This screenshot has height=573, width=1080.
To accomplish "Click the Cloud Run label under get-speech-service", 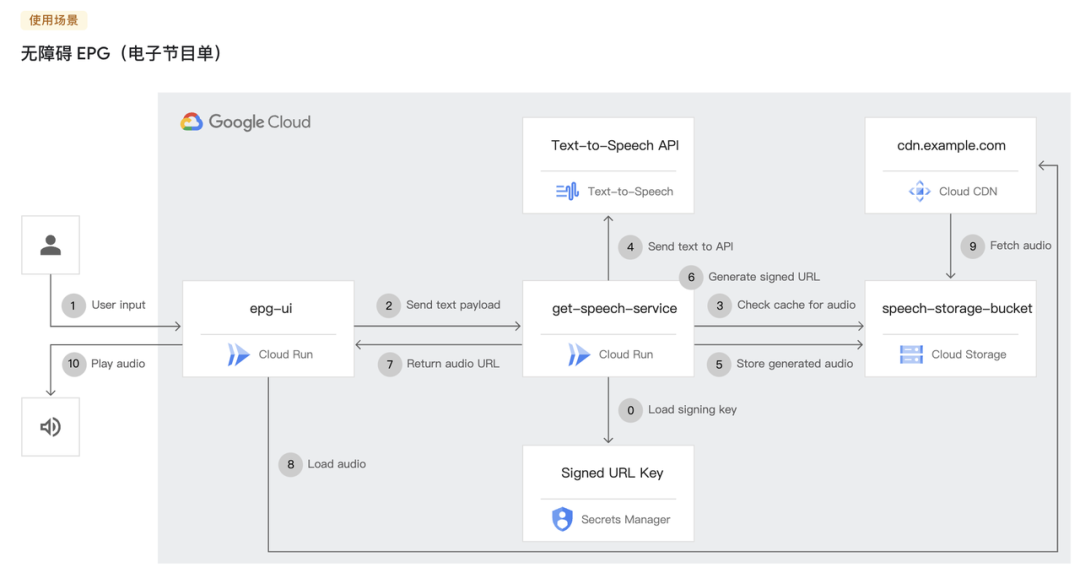I will [626, 355].
